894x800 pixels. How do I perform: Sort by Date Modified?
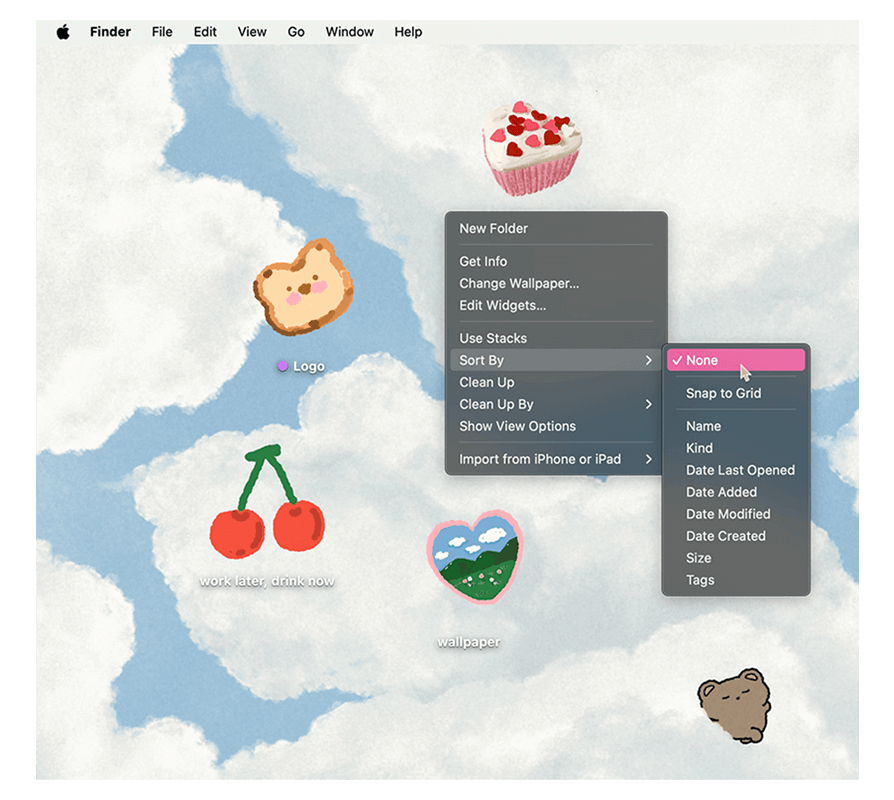(x=735, y=514)
